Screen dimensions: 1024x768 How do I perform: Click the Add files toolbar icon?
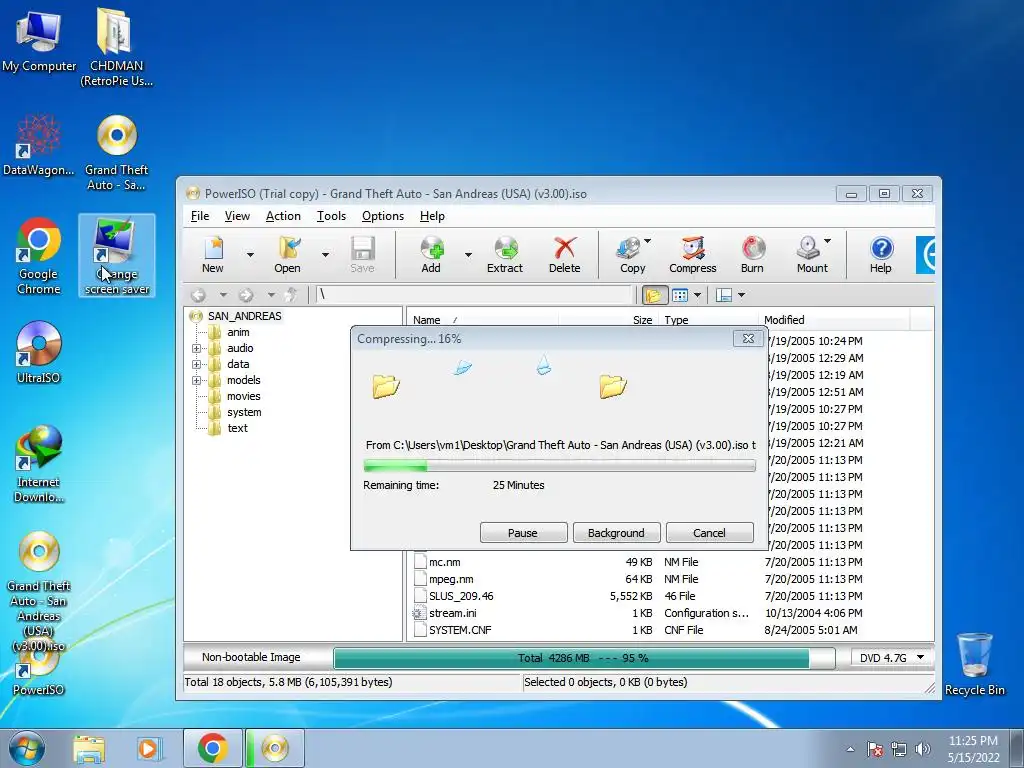coord(432,249)
